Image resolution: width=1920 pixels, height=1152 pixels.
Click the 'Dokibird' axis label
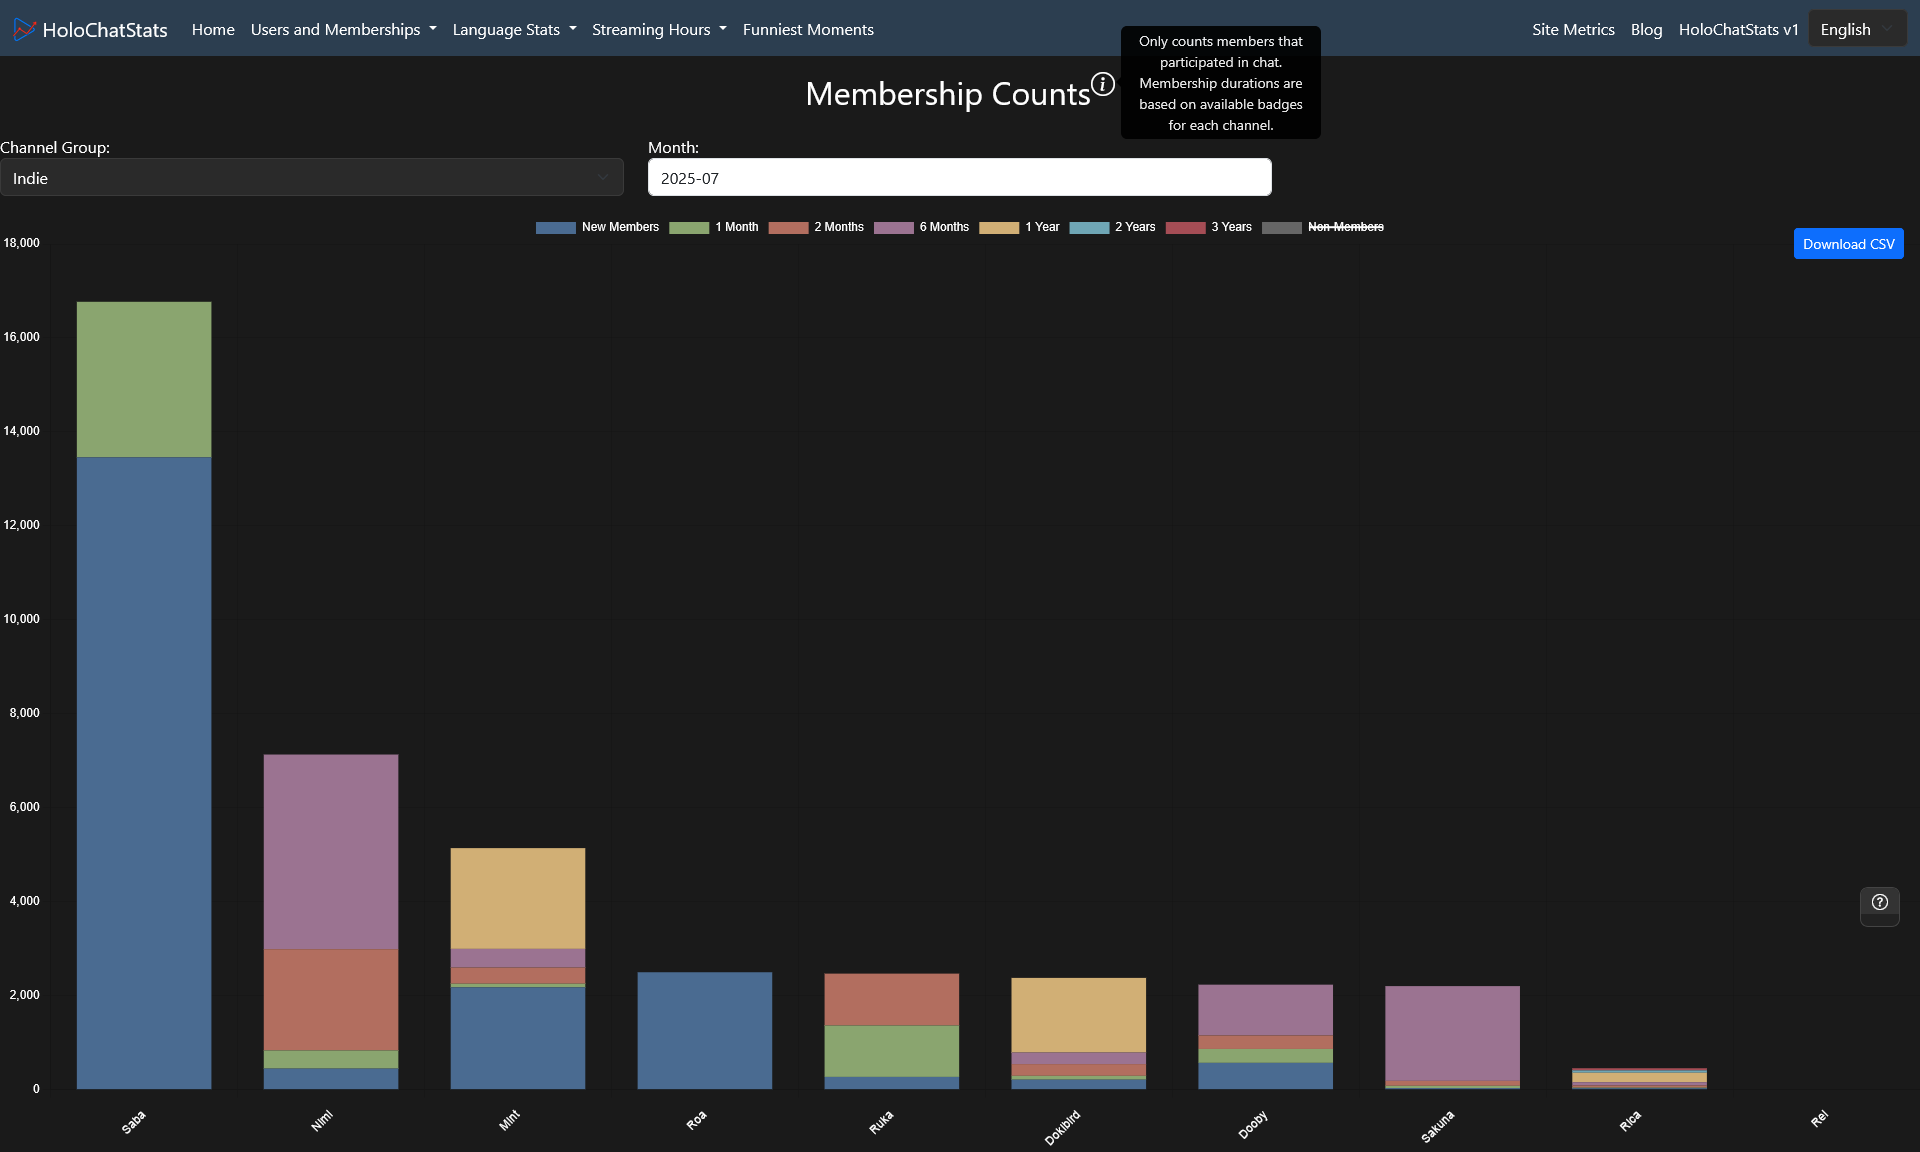pyautogui.click(x=1062, y=1127)
